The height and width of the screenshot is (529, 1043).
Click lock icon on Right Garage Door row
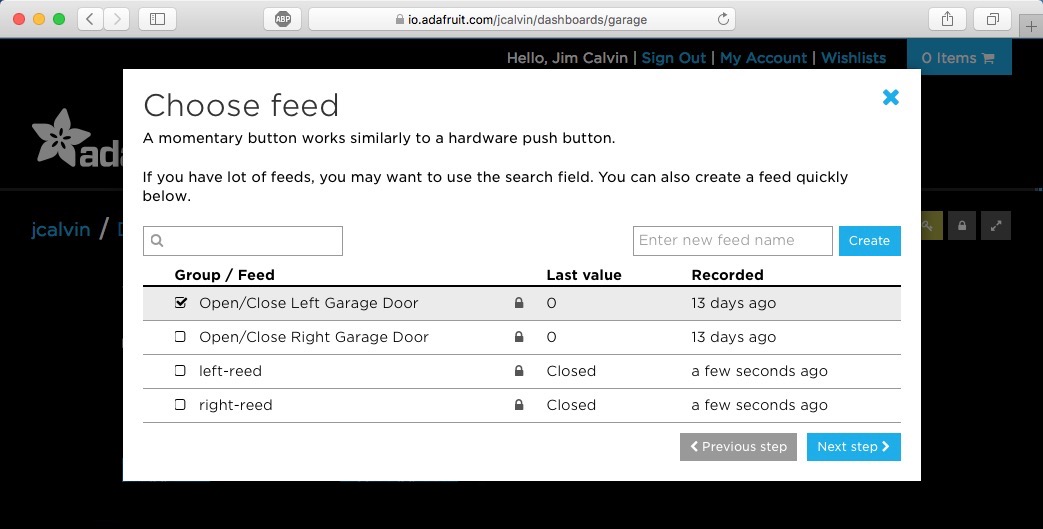(519, 337)
